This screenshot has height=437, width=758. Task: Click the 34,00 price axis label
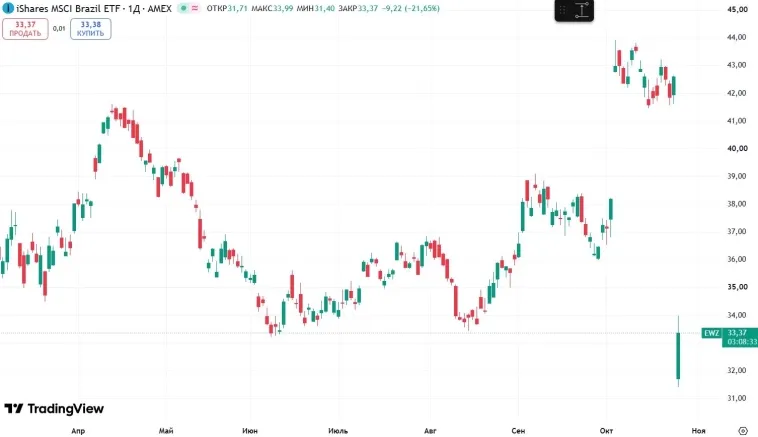737,315
